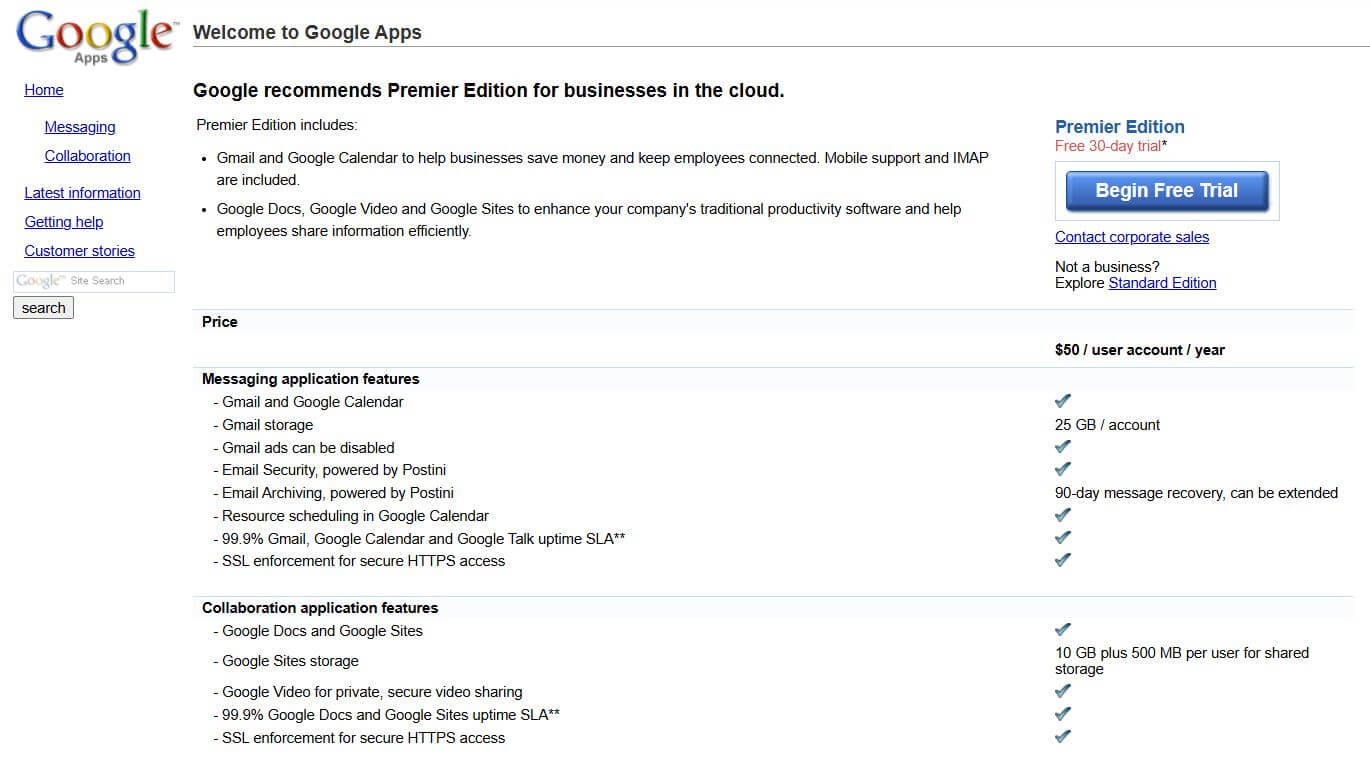Open the Getting help page
The width and height of the screenshot is (1370, 767).
tap(63, 222)
